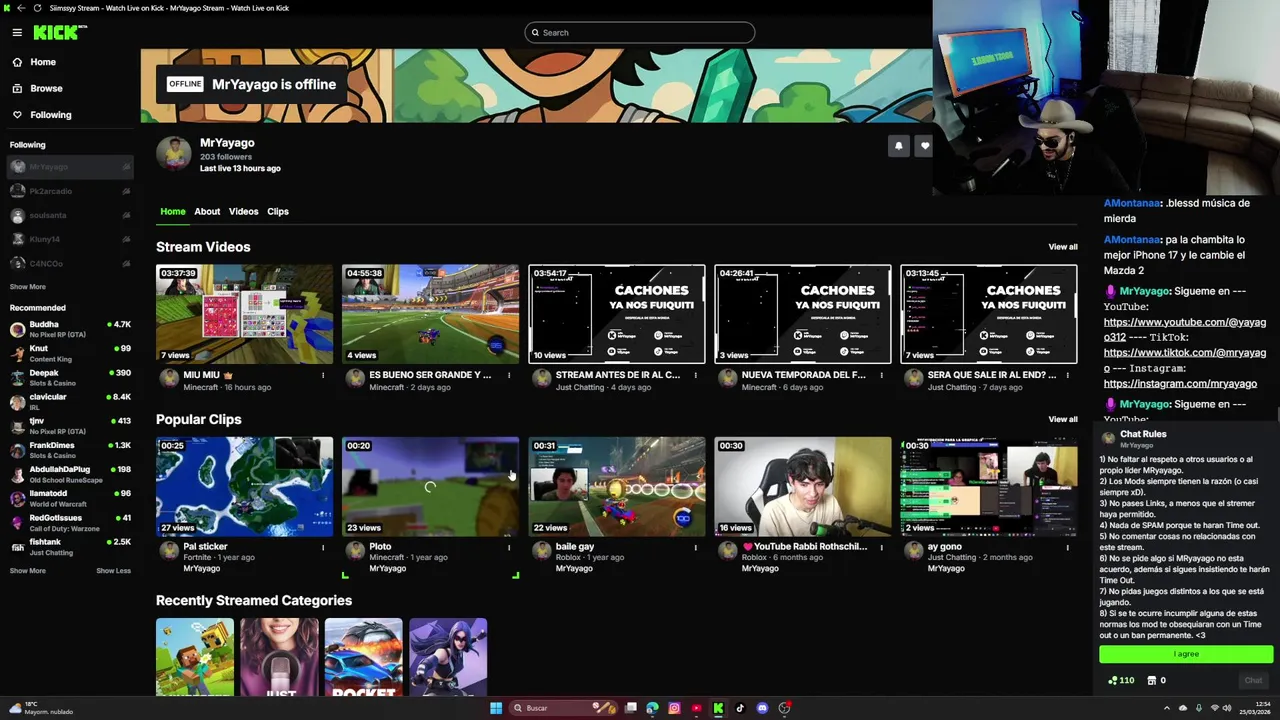Open MrYayago's profile avatar
The image size is (1280, 720).
pyautogui.click(x=173, y=154)
